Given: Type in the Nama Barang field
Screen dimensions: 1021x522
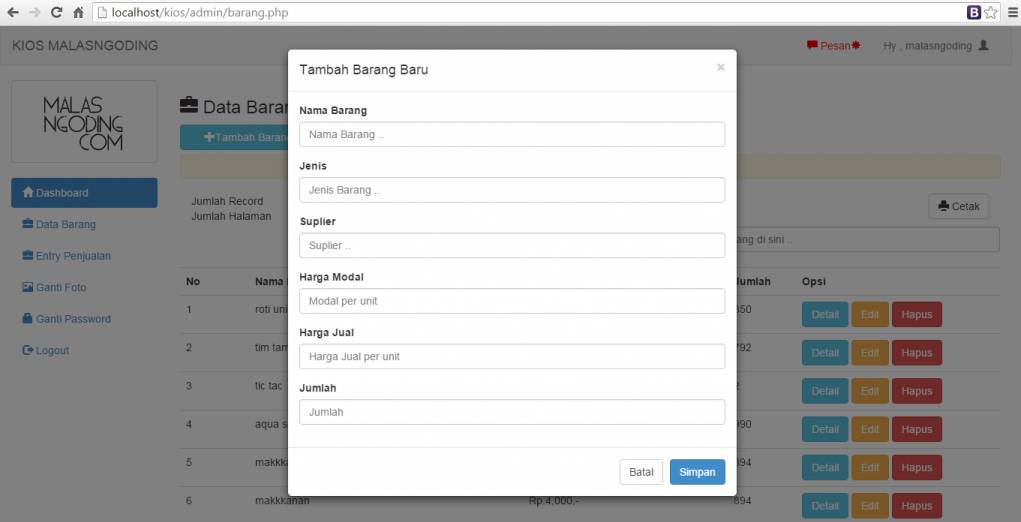Looking at the screenshot, I should tap(512, 134).
